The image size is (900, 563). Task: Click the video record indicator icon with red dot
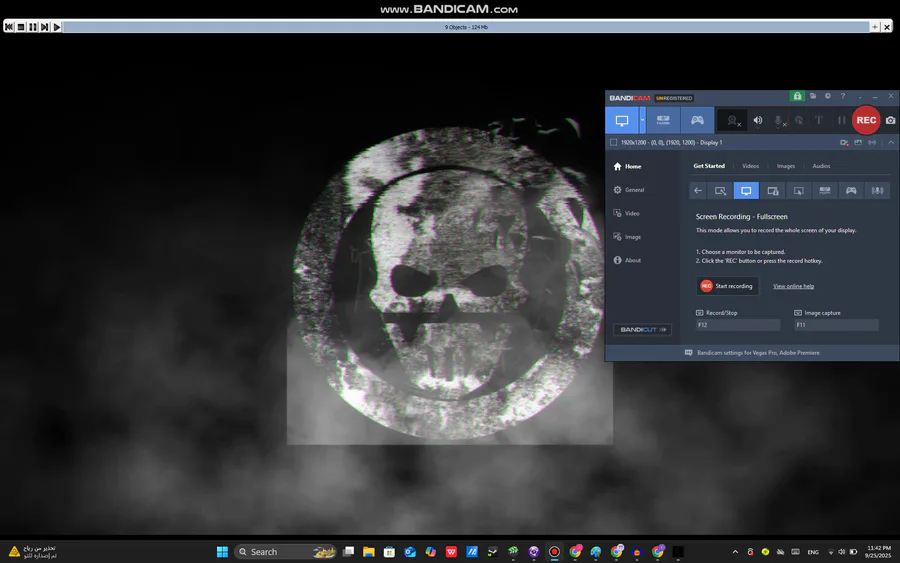click(x=844, y=142)
